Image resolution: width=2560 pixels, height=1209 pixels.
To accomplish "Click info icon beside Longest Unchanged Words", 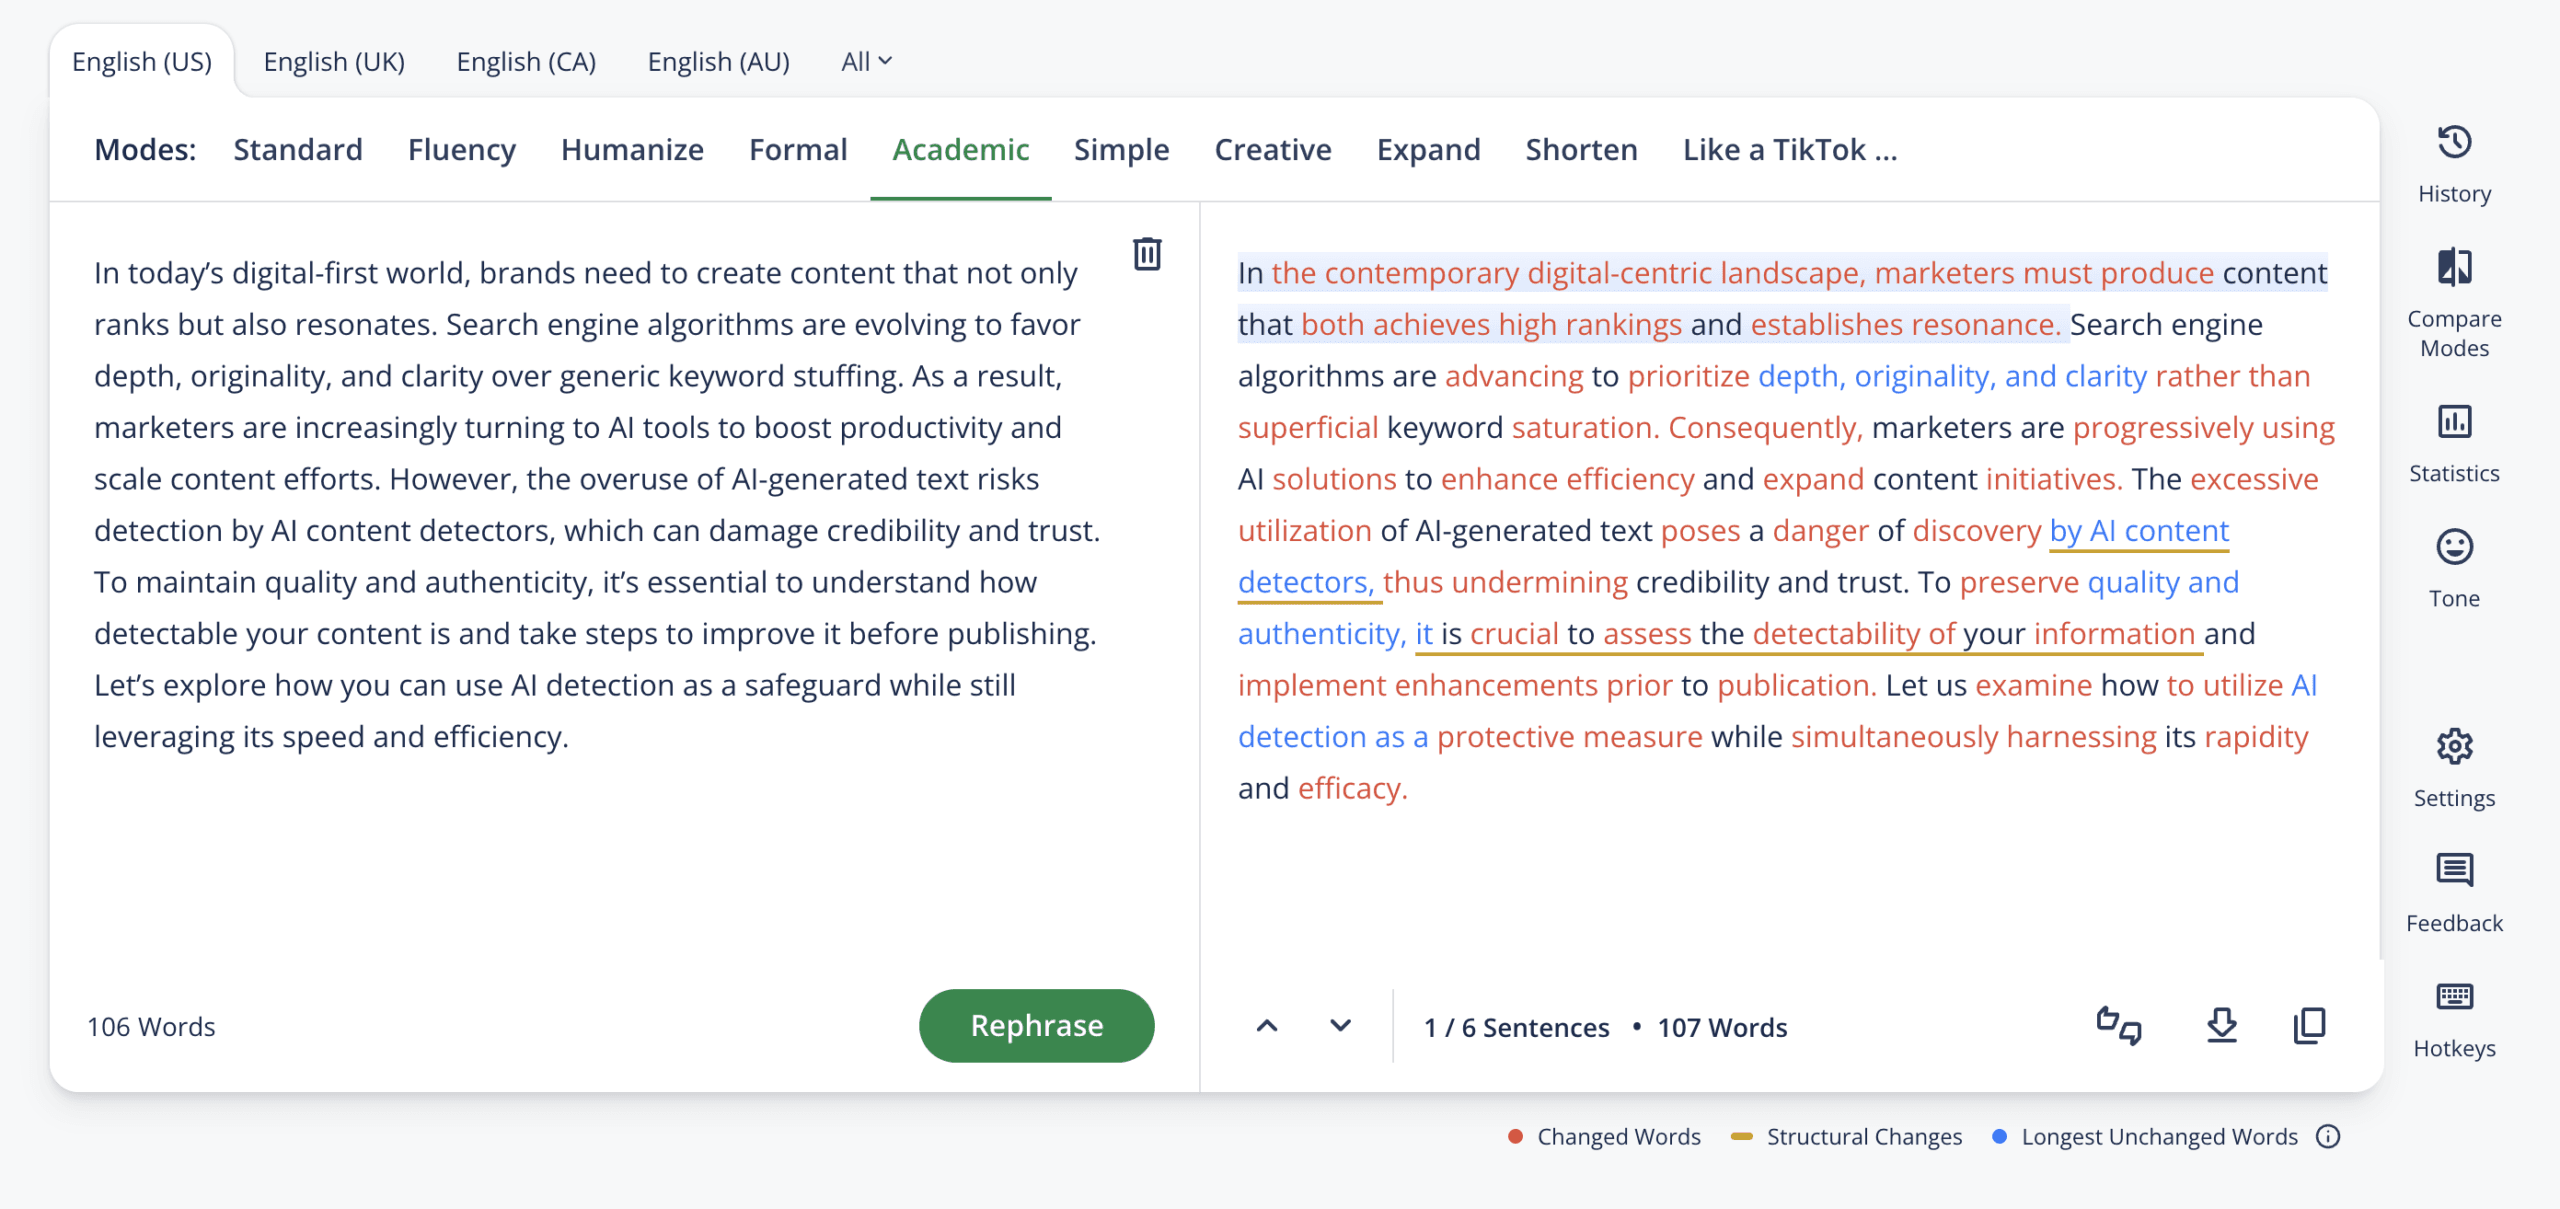I will coord(2328,1137).
